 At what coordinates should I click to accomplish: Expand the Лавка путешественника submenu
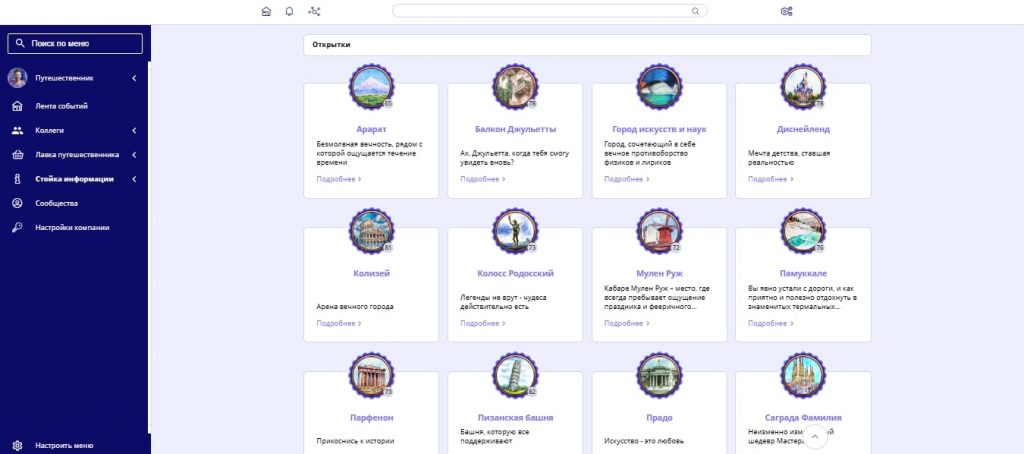[134, 155]
